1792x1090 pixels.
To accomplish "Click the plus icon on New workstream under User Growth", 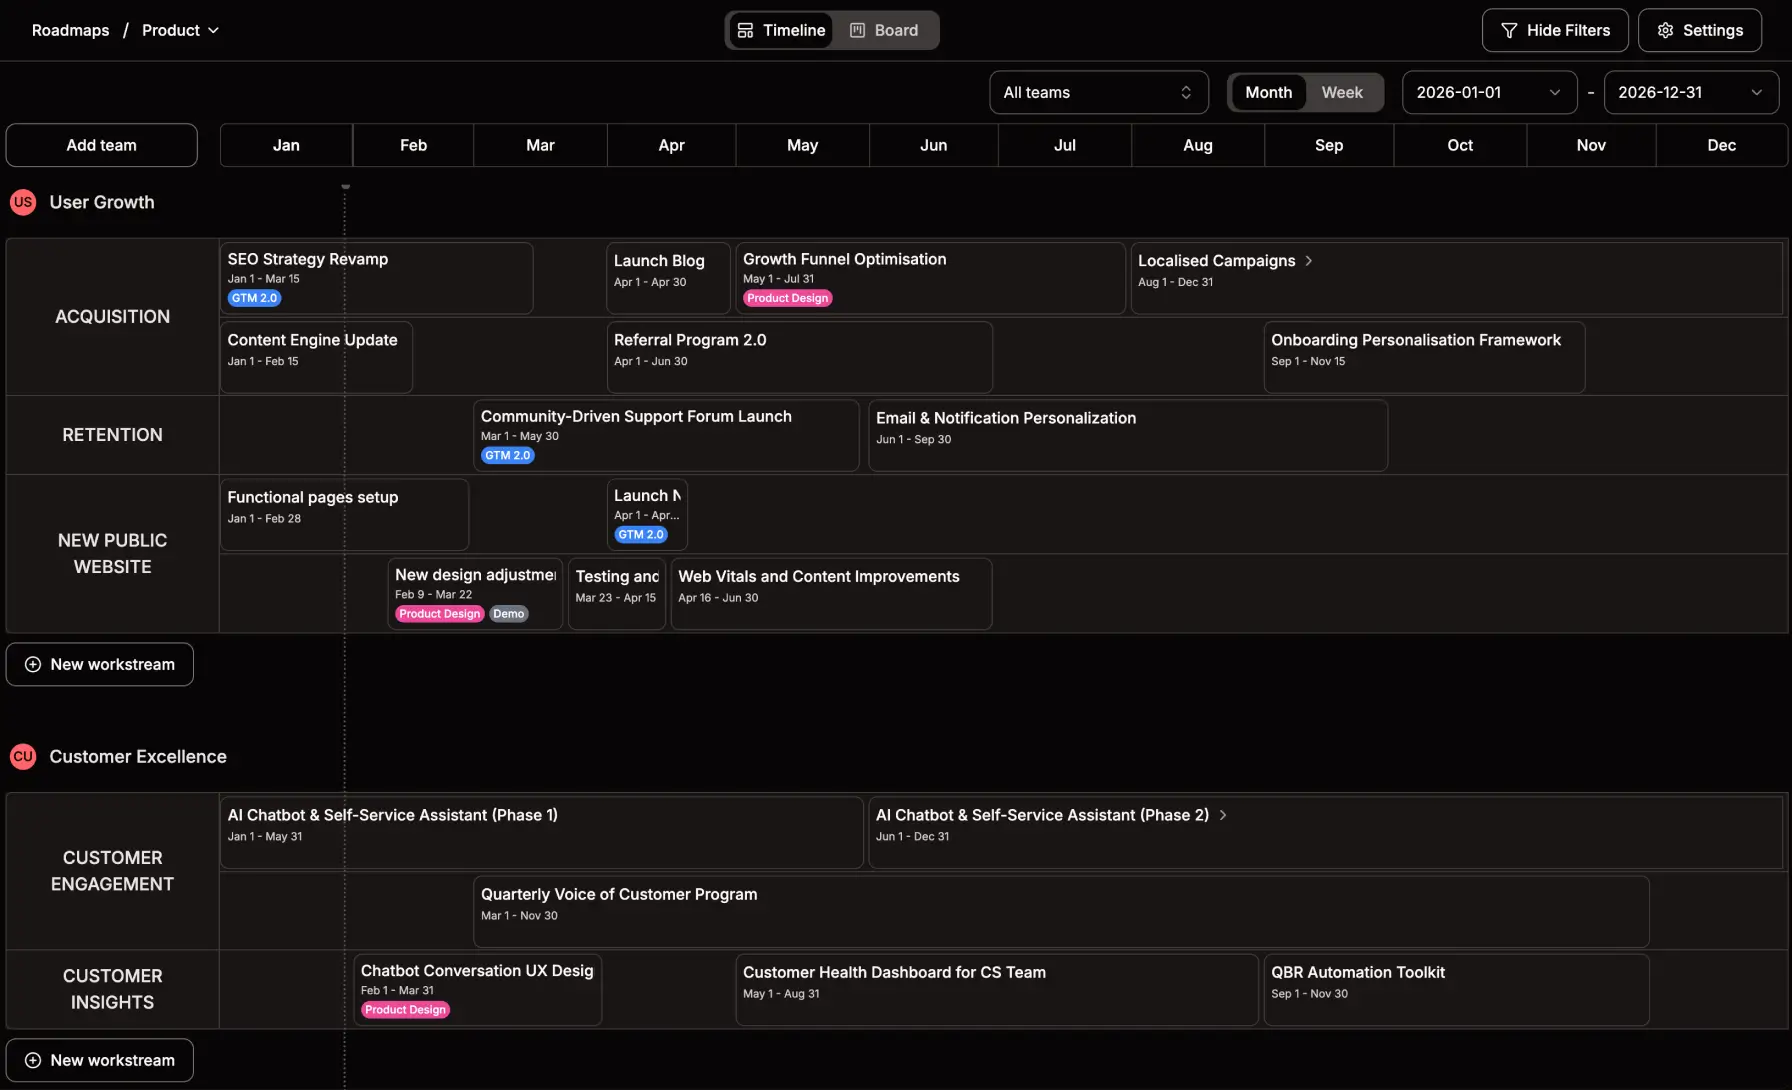I will tap(33, 663).
